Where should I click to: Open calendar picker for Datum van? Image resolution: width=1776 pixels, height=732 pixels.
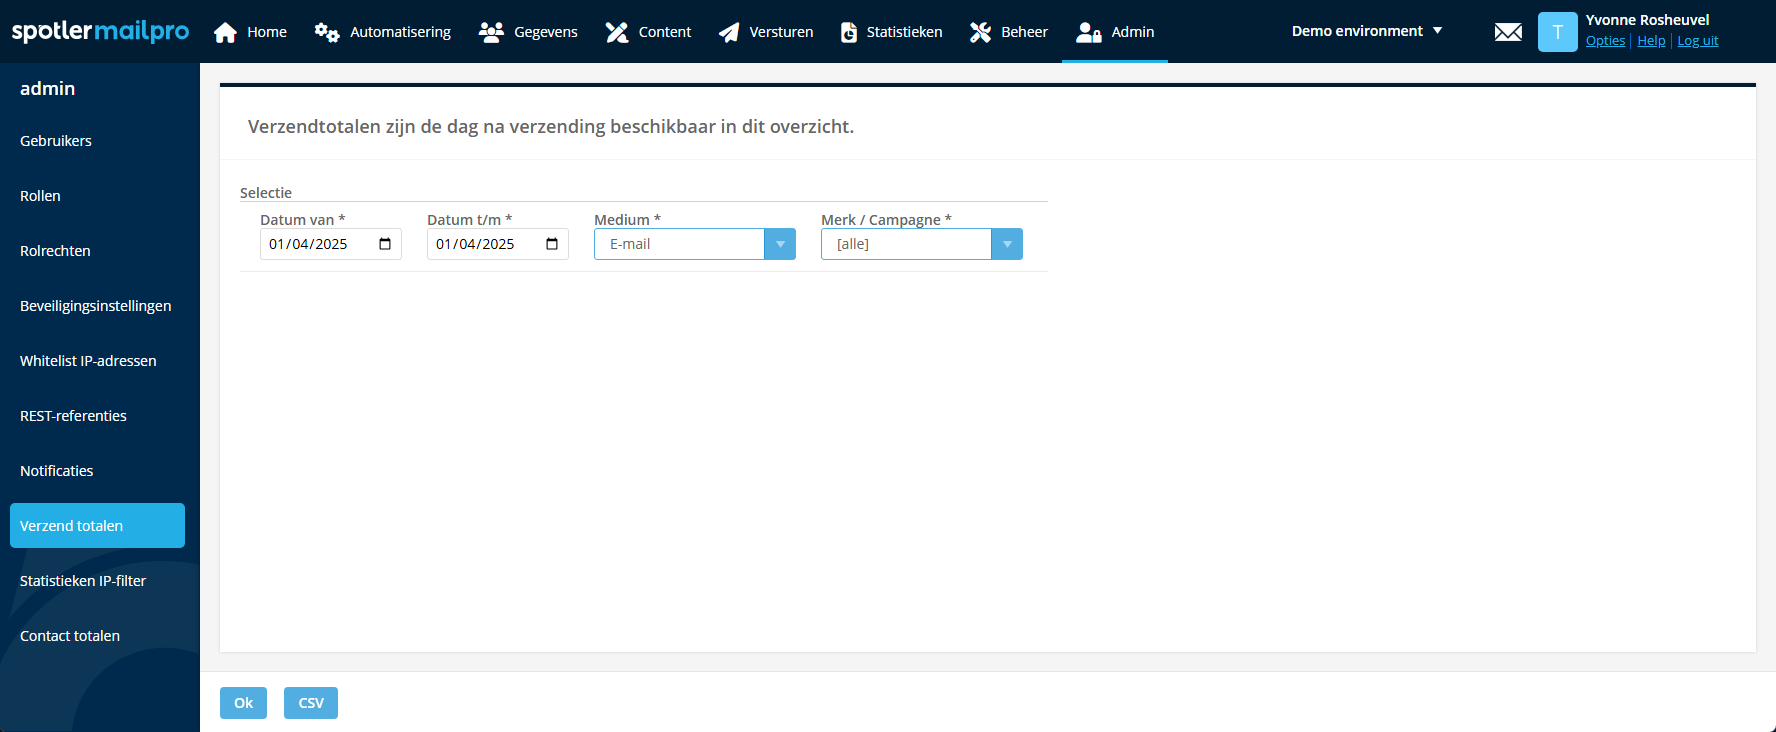coord(385,244)
